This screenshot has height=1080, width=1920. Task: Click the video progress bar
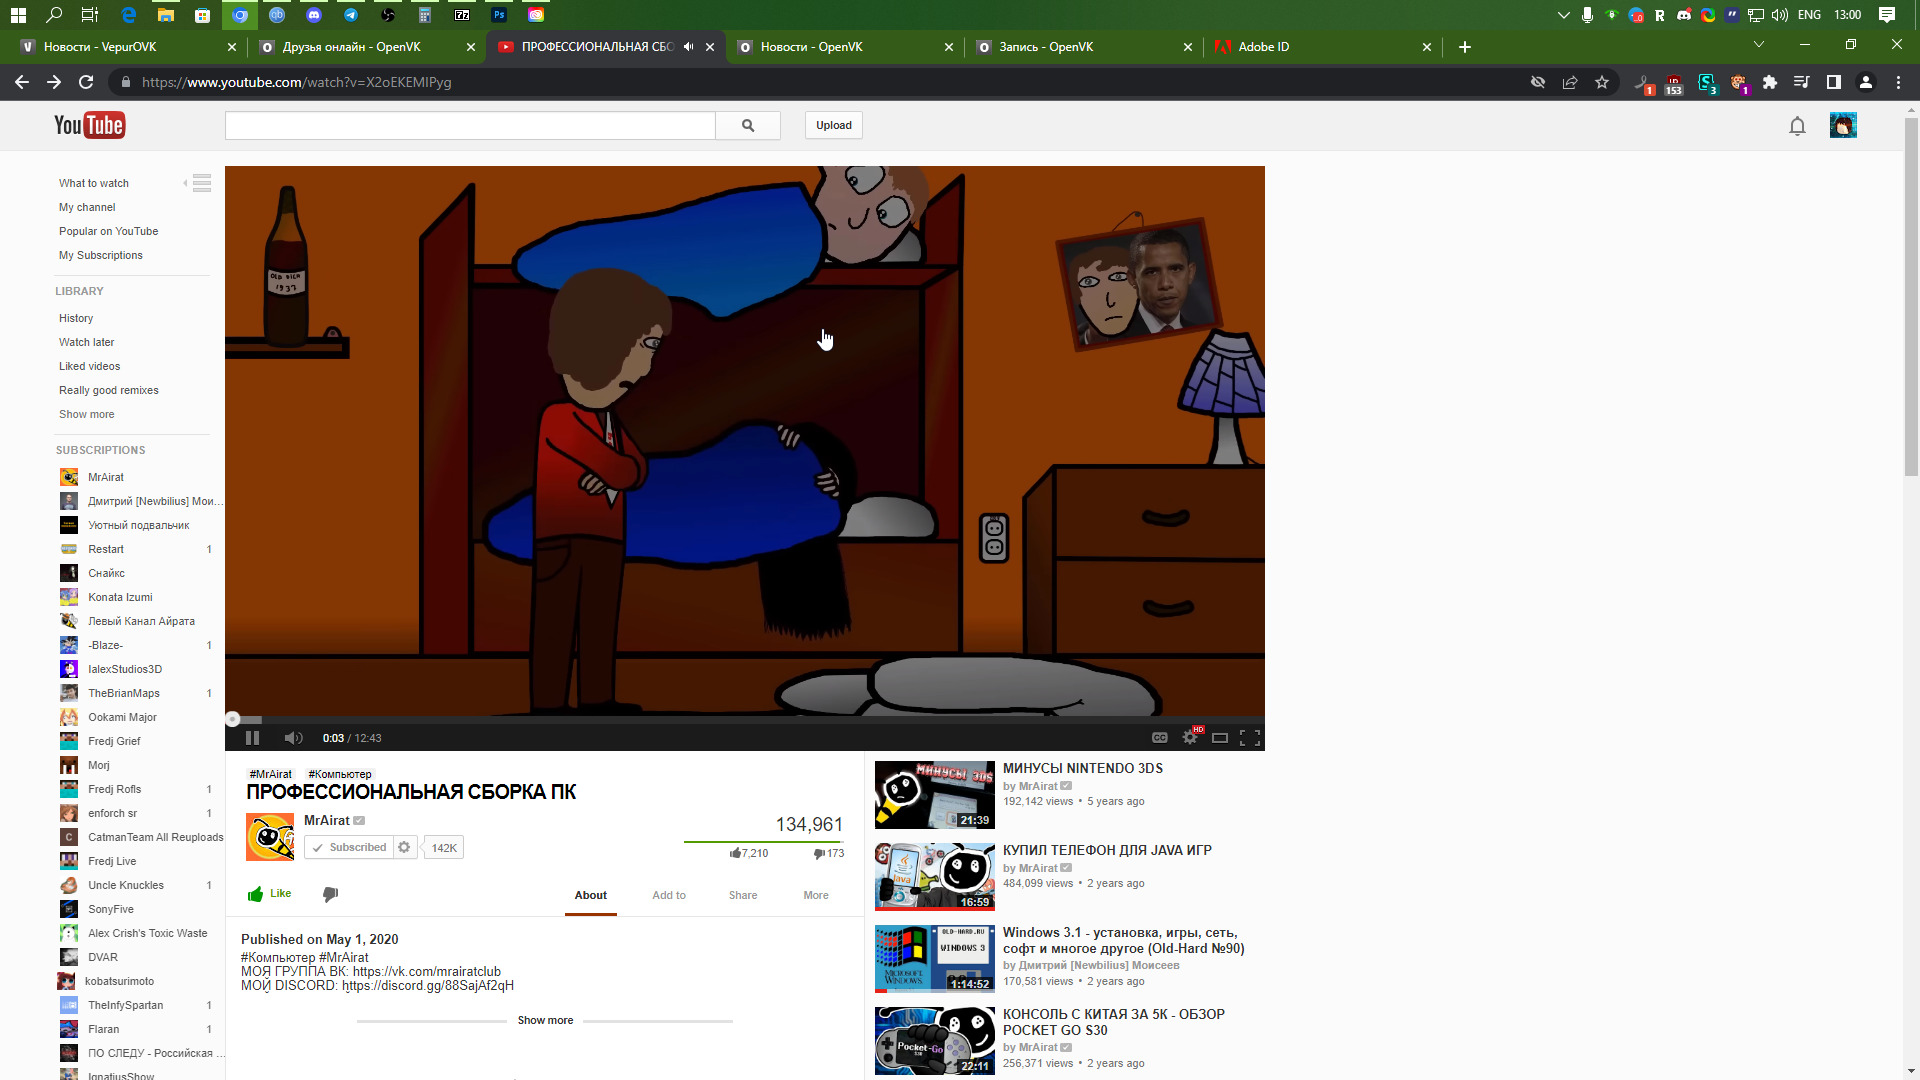(x=744, y=719)
